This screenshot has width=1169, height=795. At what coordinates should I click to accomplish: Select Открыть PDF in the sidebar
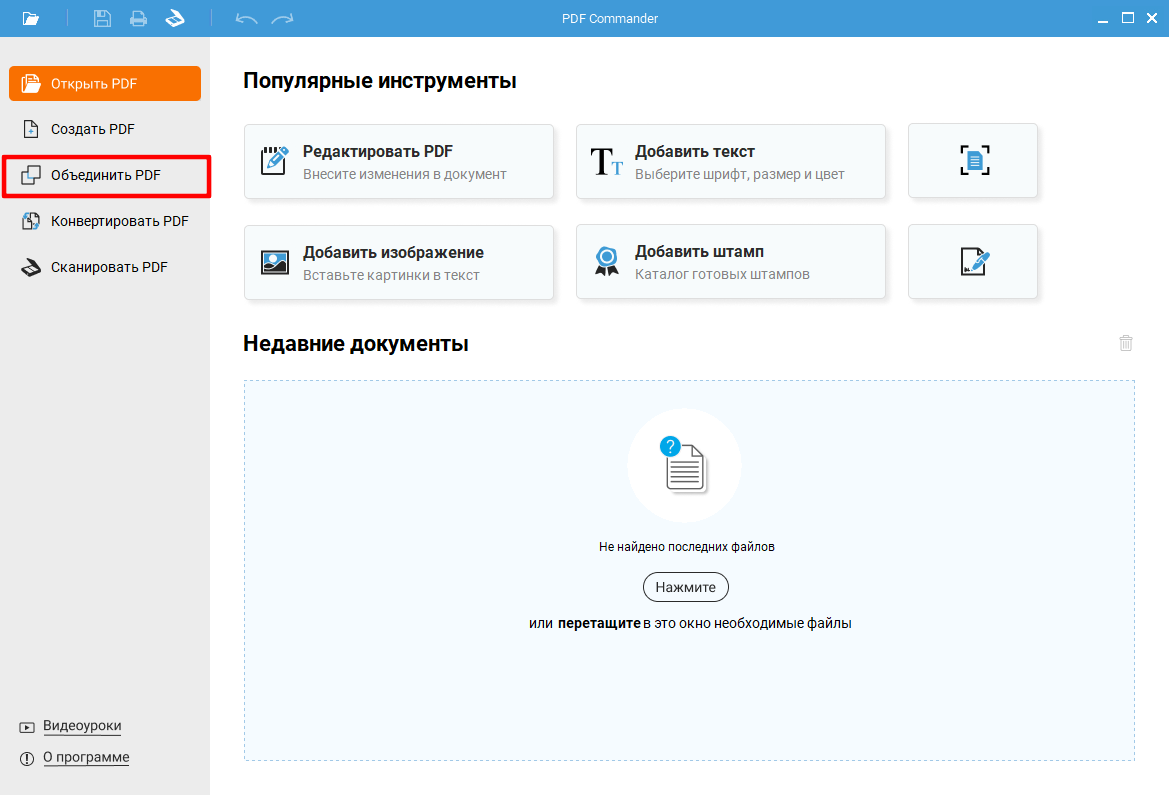click(105, 84)
